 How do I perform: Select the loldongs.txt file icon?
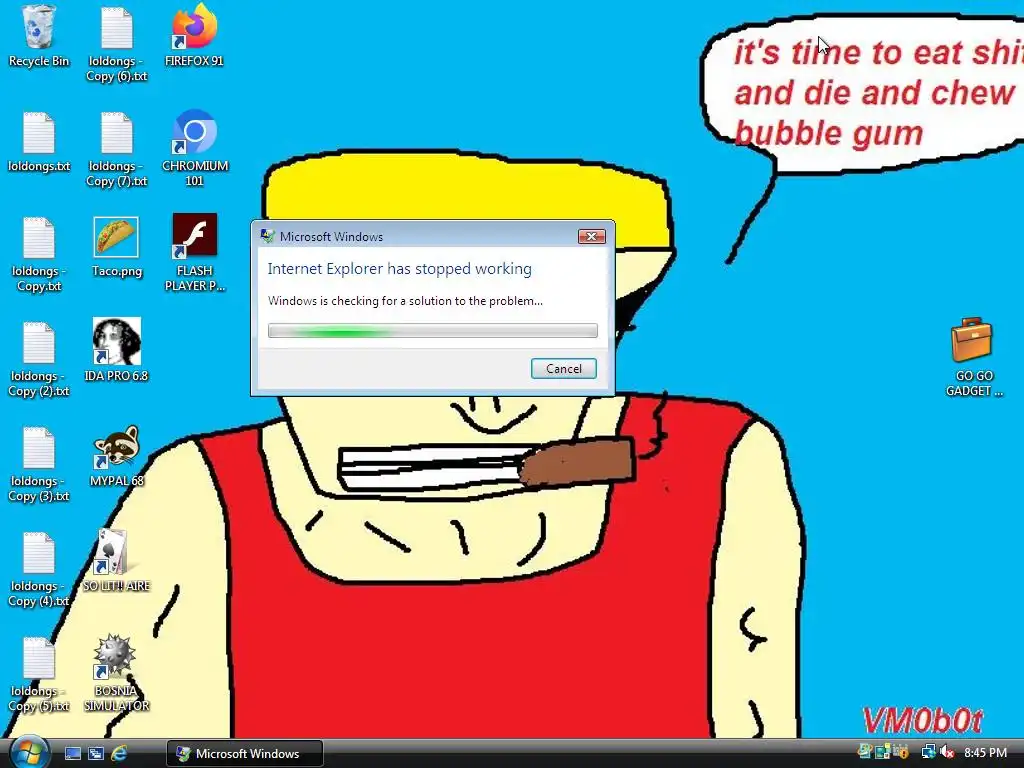(39, 142)
